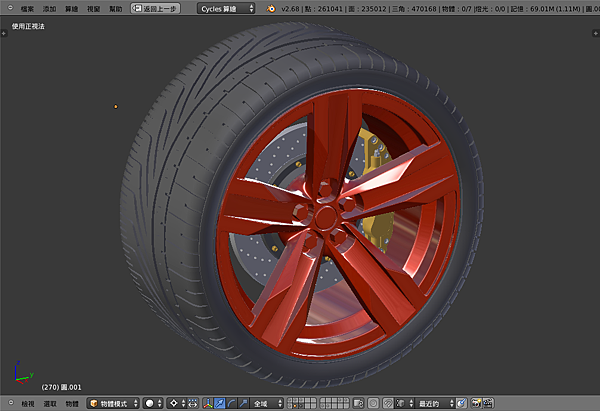Open the snap element type dropdown
Image resolution: width=600 pixels, height=411 pixels.
pos(404,403)
